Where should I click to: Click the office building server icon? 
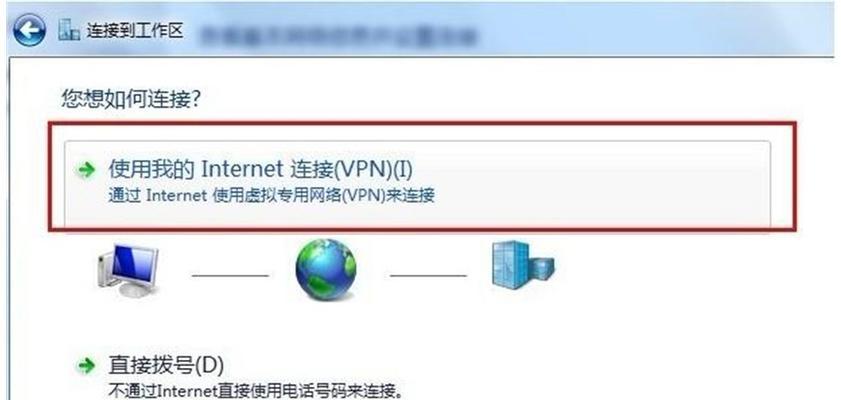point(522,265)
